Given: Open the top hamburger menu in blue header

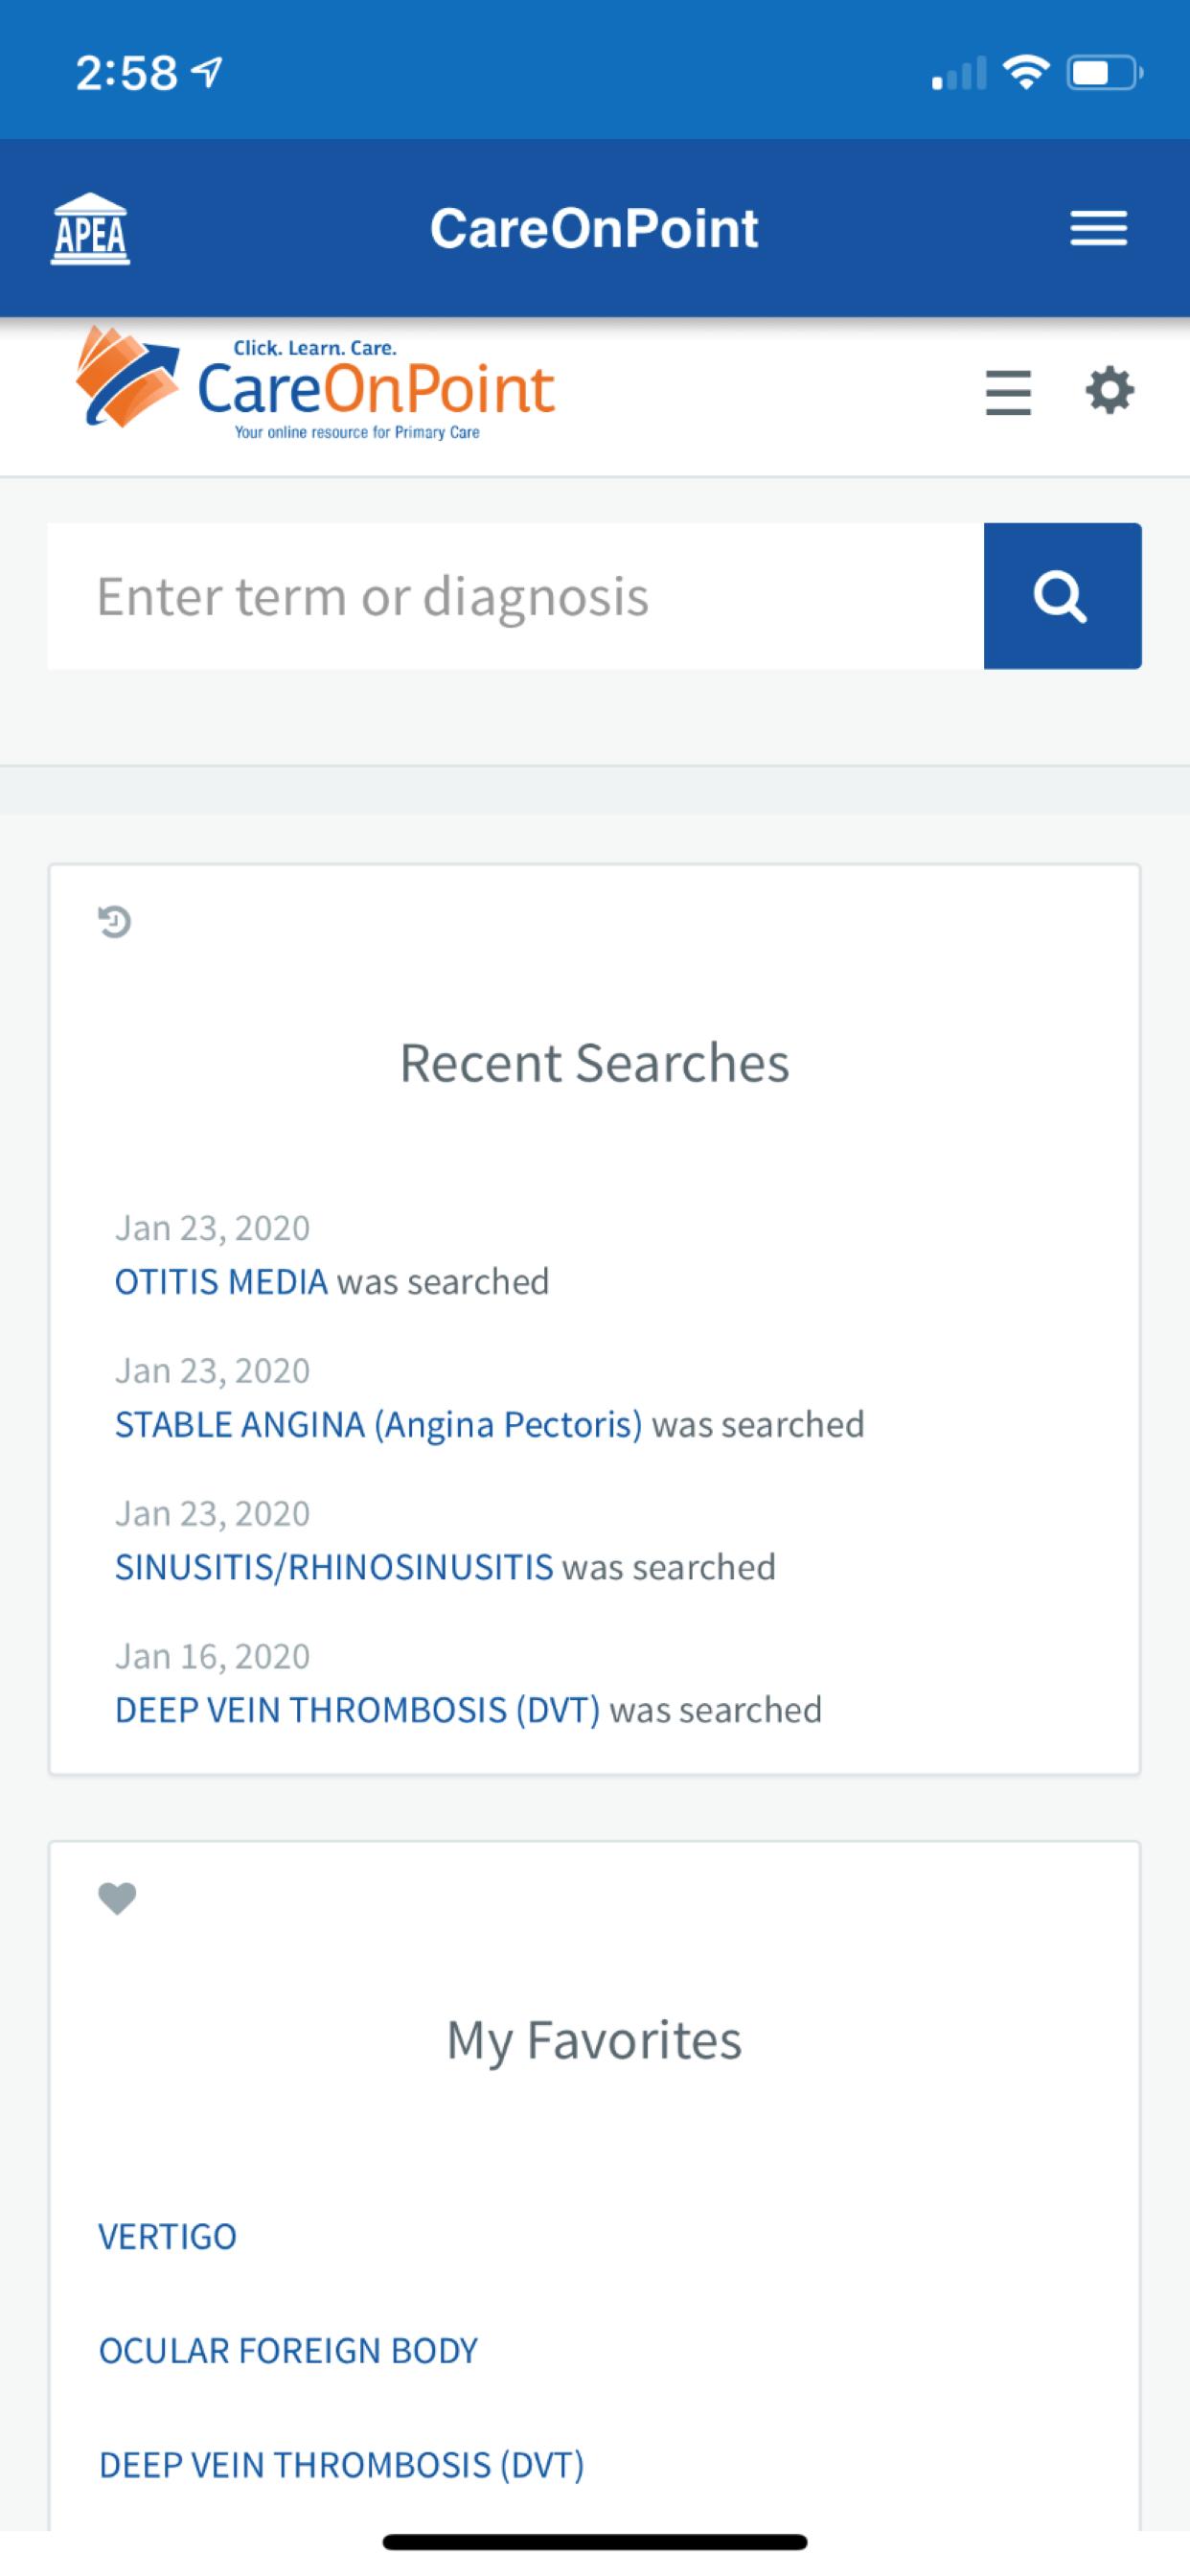Looking at the screenshot, I should tap(1098, 228).
